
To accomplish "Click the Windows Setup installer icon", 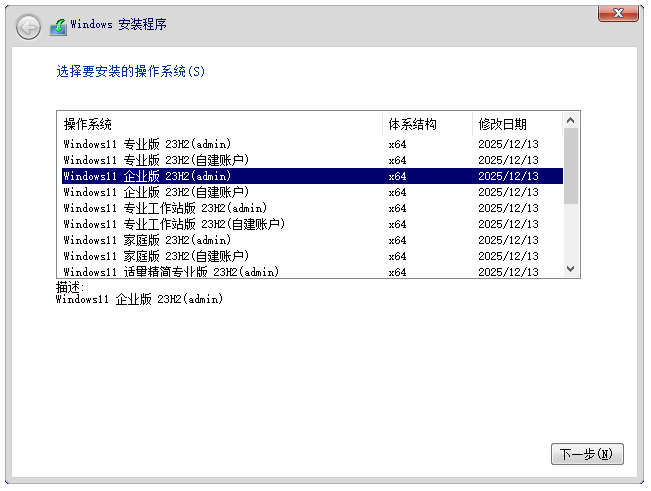I will tap(59, 27).
